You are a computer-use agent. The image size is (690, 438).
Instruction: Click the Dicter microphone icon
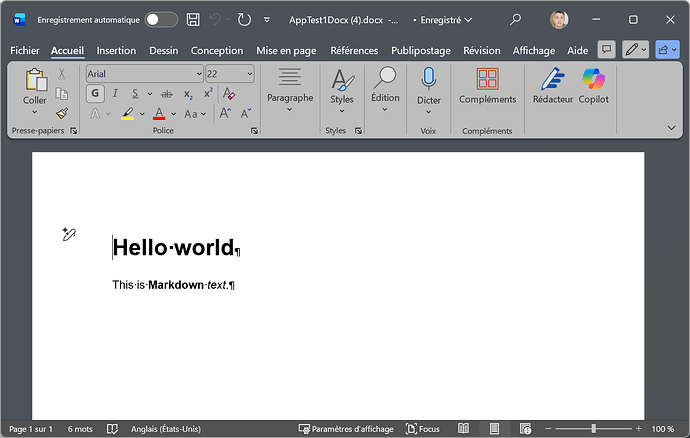coord(428,78)
